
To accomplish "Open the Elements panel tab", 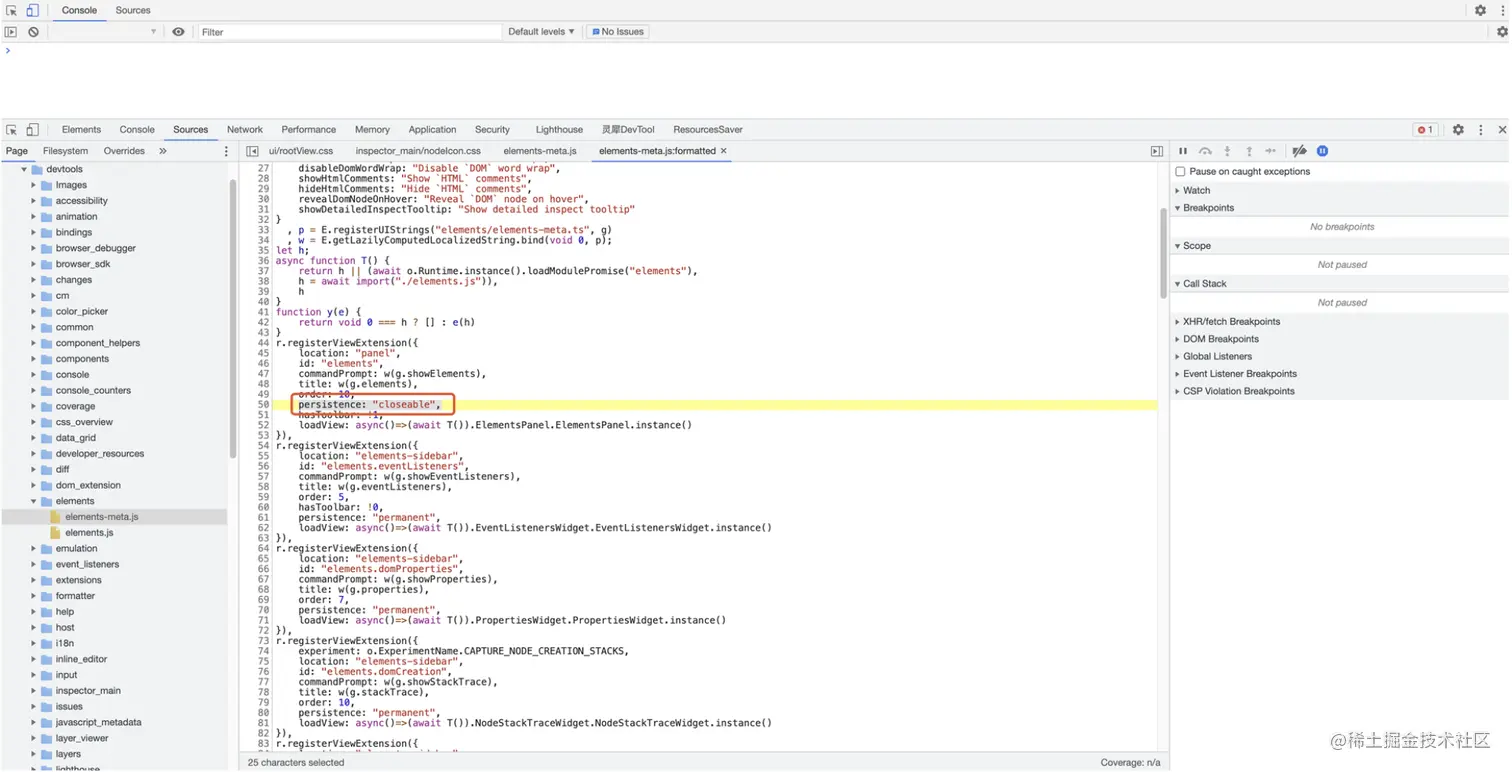I will 81,130.
